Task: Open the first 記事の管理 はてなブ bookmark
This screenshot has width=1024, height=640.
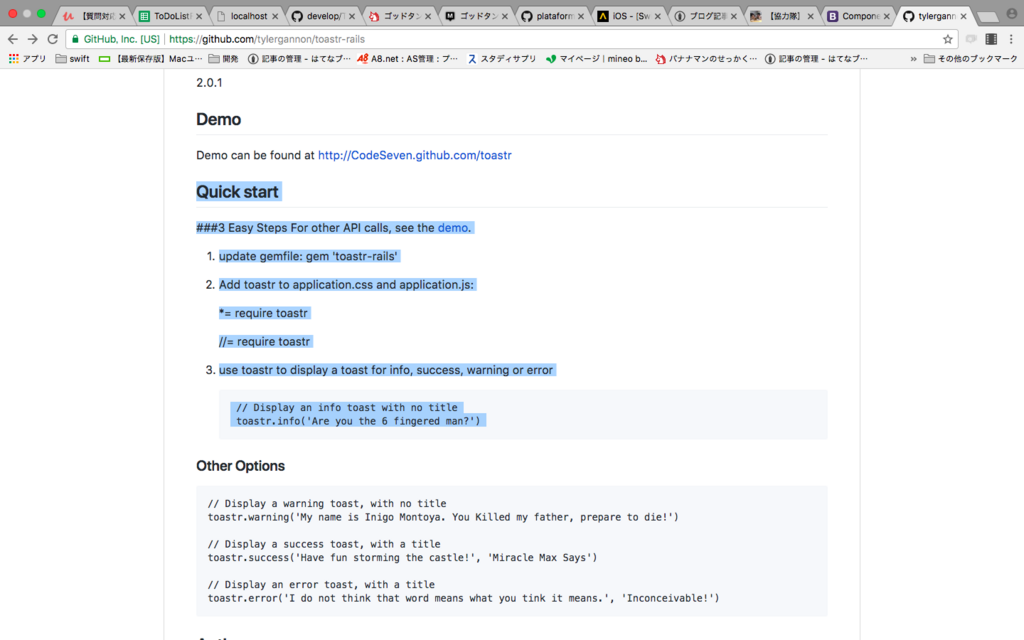Action: click(x=299, y=59)
